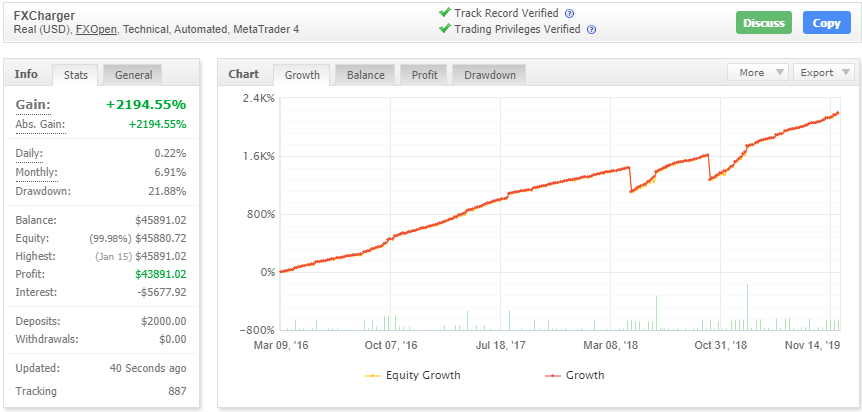Toggle Equity Growth series in chart legend
The height and width of the screenshot is (412, 862).
pyautogui.click(x=413, y=375)
